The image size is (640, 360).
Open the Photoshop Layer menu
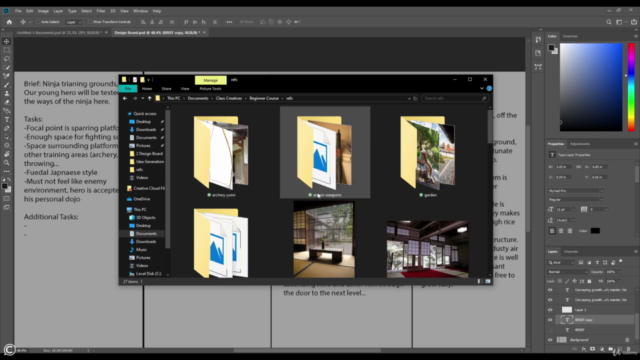click(x=58, y=11)
